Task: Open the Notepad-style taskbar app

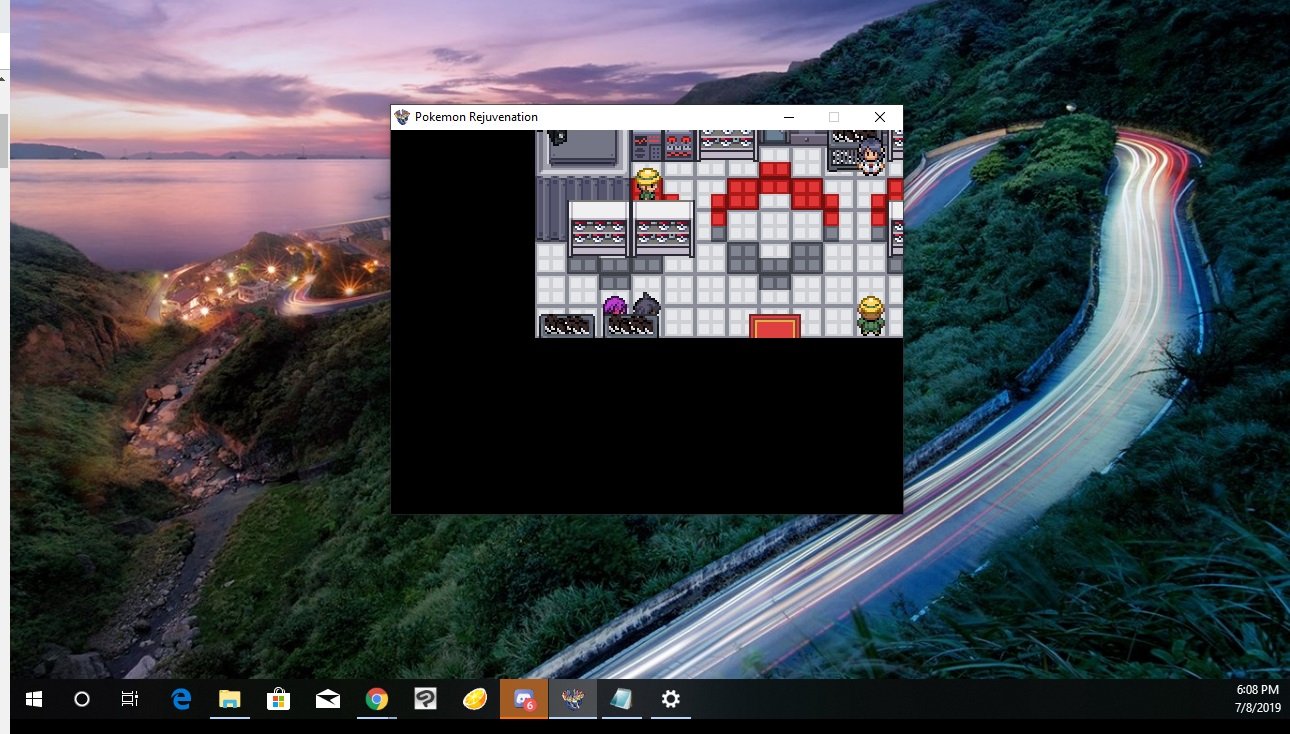Action: pyautogui.click(x=621, y=700)
